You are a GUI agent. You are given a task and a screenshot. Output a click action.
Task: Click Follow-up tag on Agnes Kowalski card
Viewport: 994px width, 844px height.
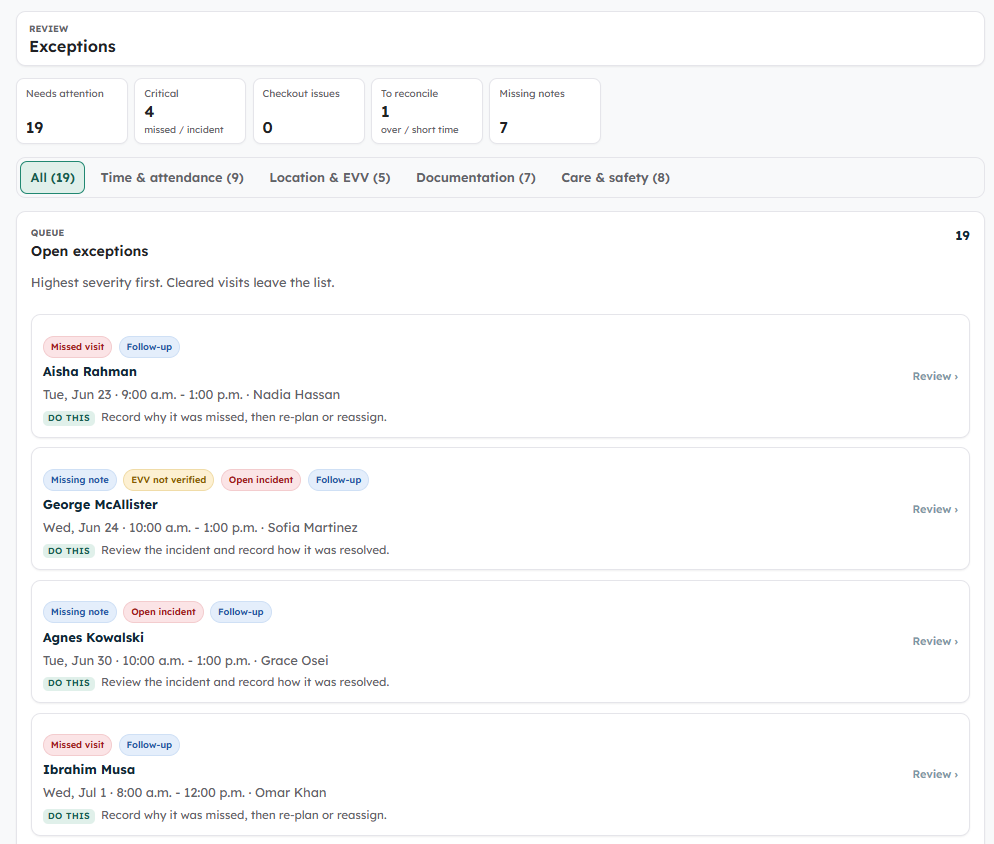(x=241, y=612)
